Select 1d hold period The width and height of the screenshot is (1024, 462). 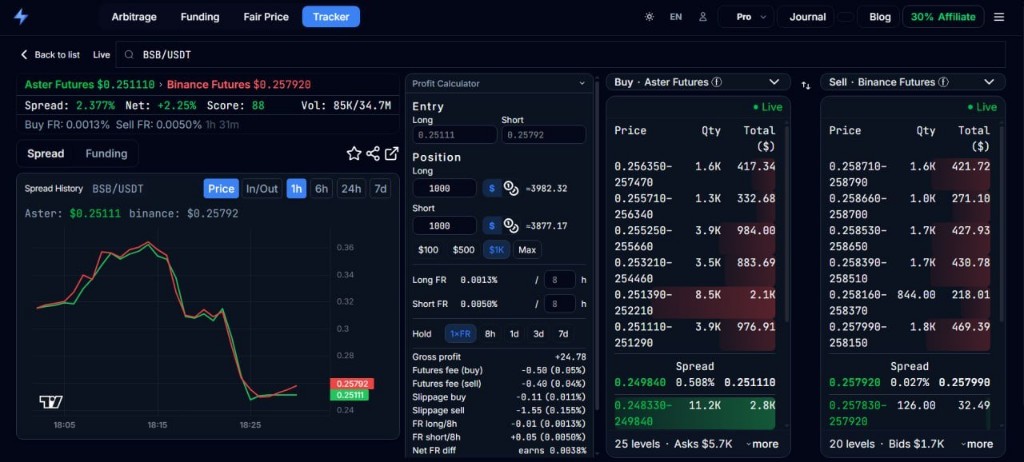pyautogui.click(x=514, y=334)
